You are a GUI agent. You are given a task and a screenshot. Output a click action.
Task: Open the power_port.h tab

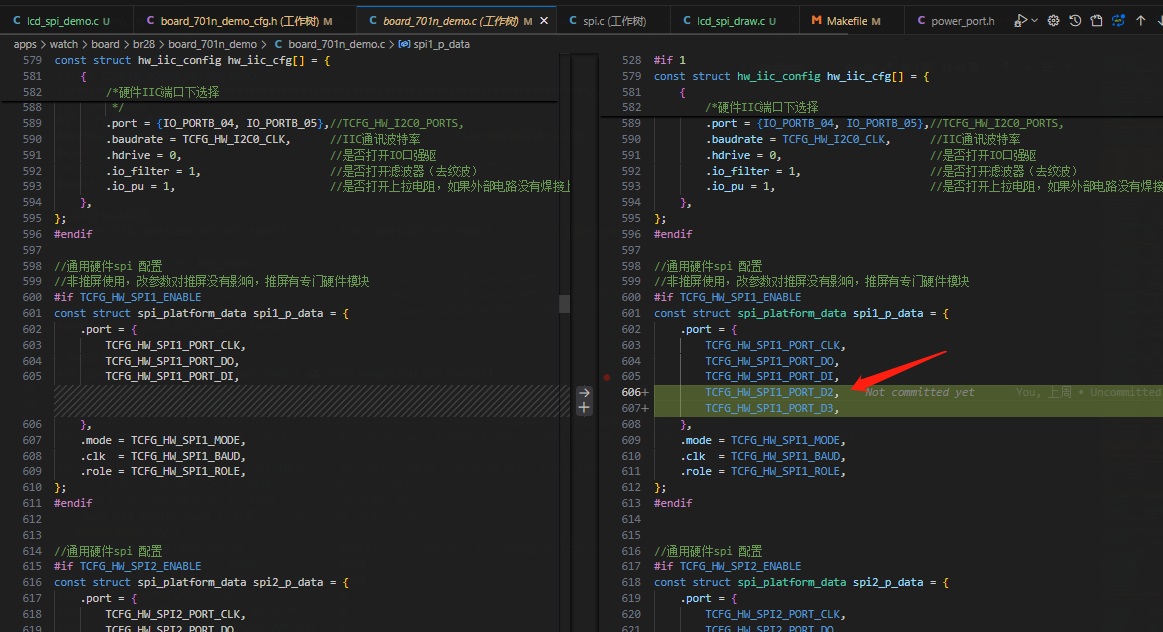[x=956, y=21]
